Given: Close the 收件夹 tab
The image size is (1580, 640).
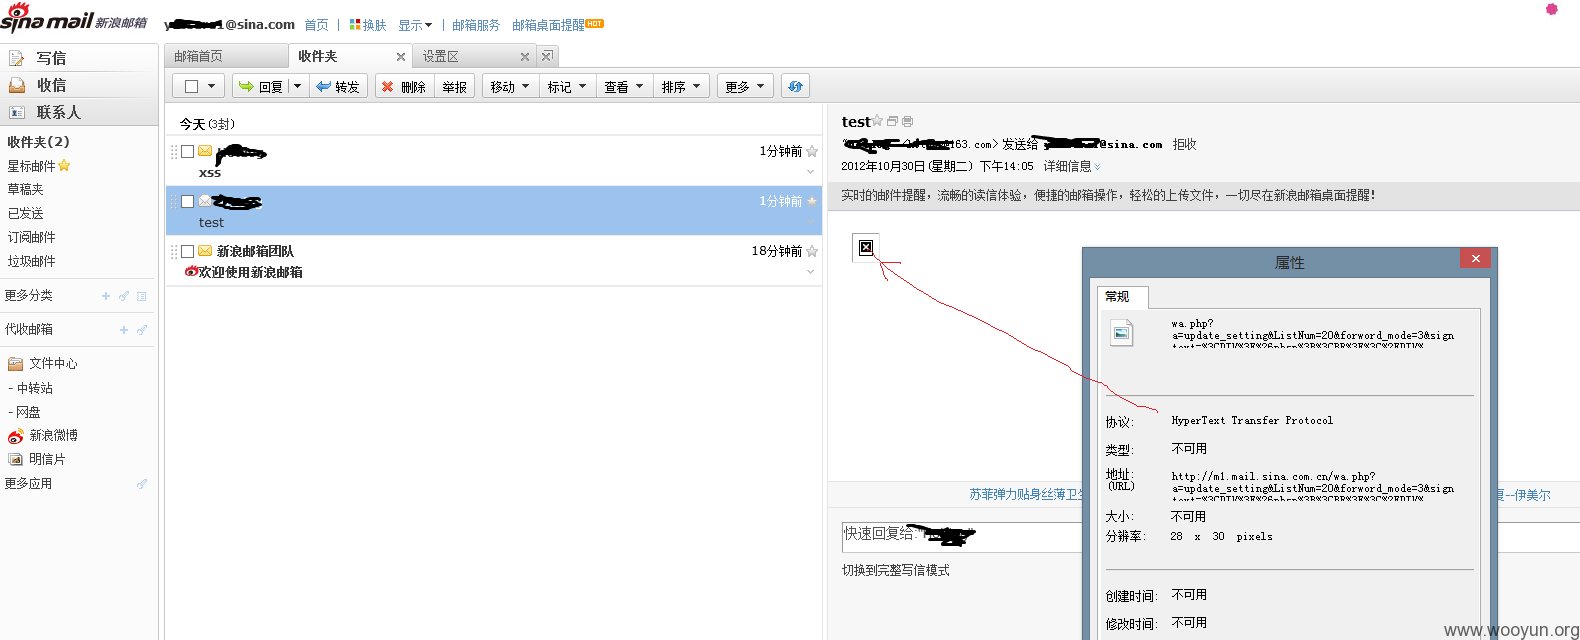Looking at the screenshot, I should [x=401, y=57].
